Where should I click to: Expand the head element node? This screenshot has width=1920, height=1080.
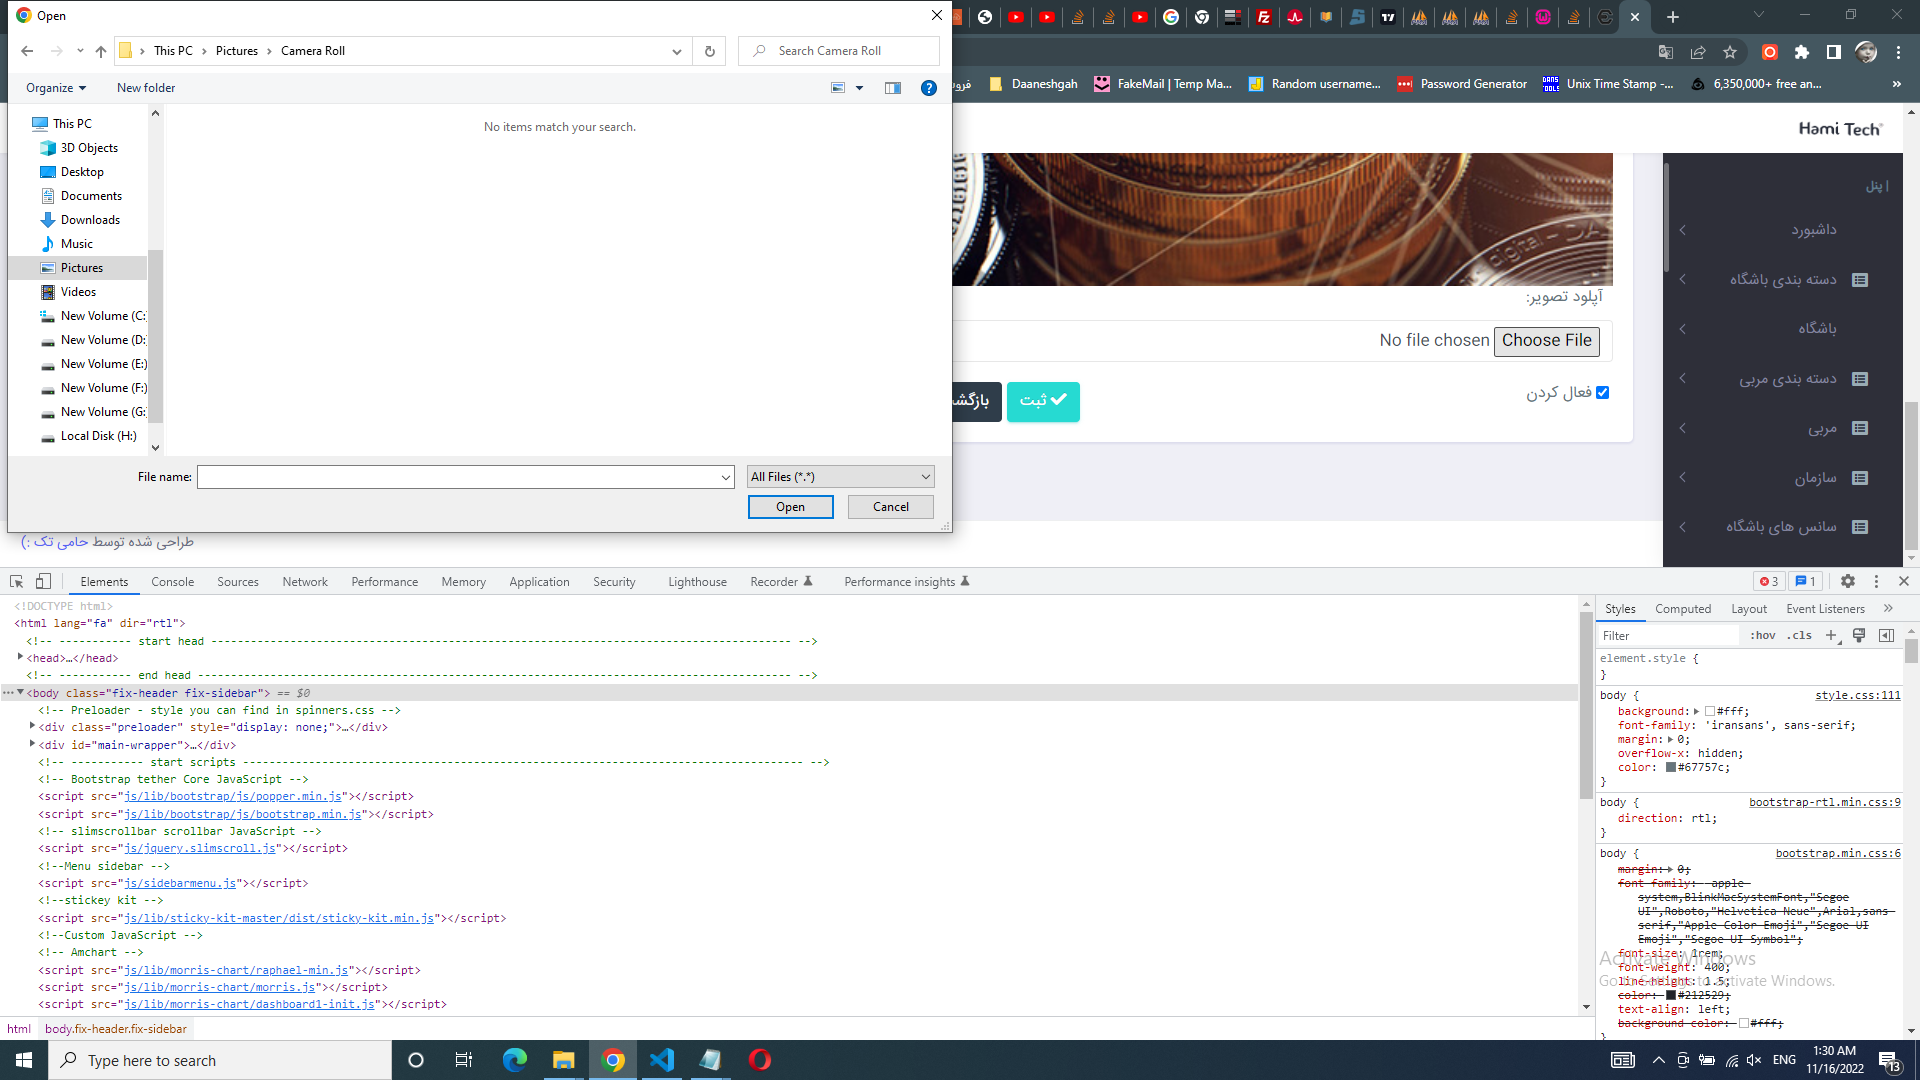click(20, 657)
